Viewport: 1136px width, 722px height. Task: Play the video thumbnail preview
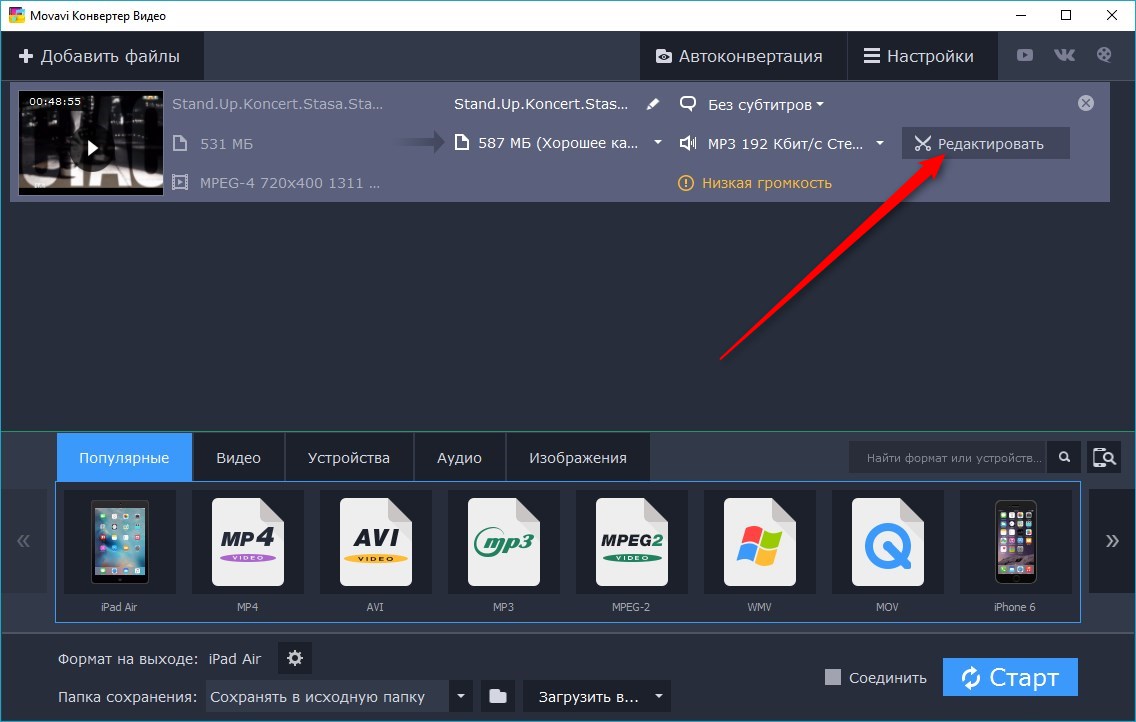click(91, 147)
